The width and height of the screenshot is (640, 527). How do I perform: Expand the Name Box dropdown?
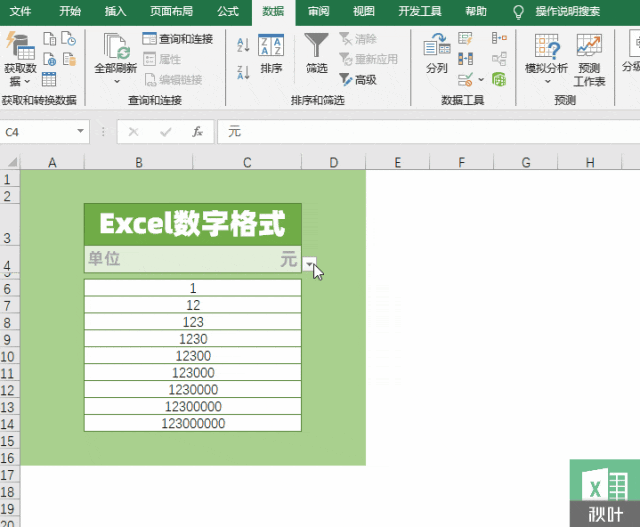tap(80, 131)
